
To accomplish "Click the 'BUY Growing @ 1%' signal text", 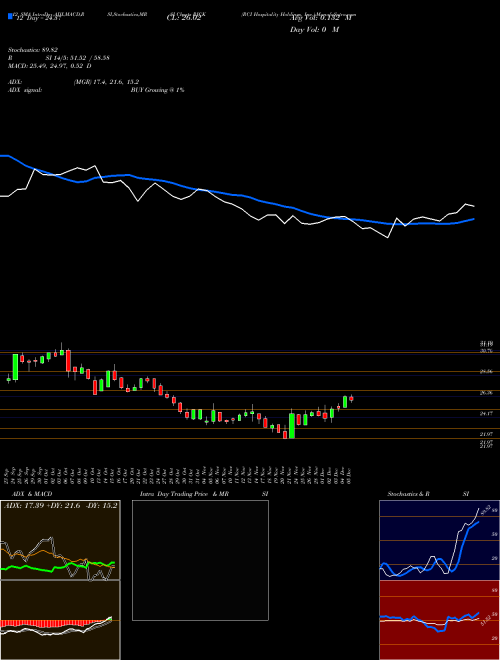I will point(157,90).
